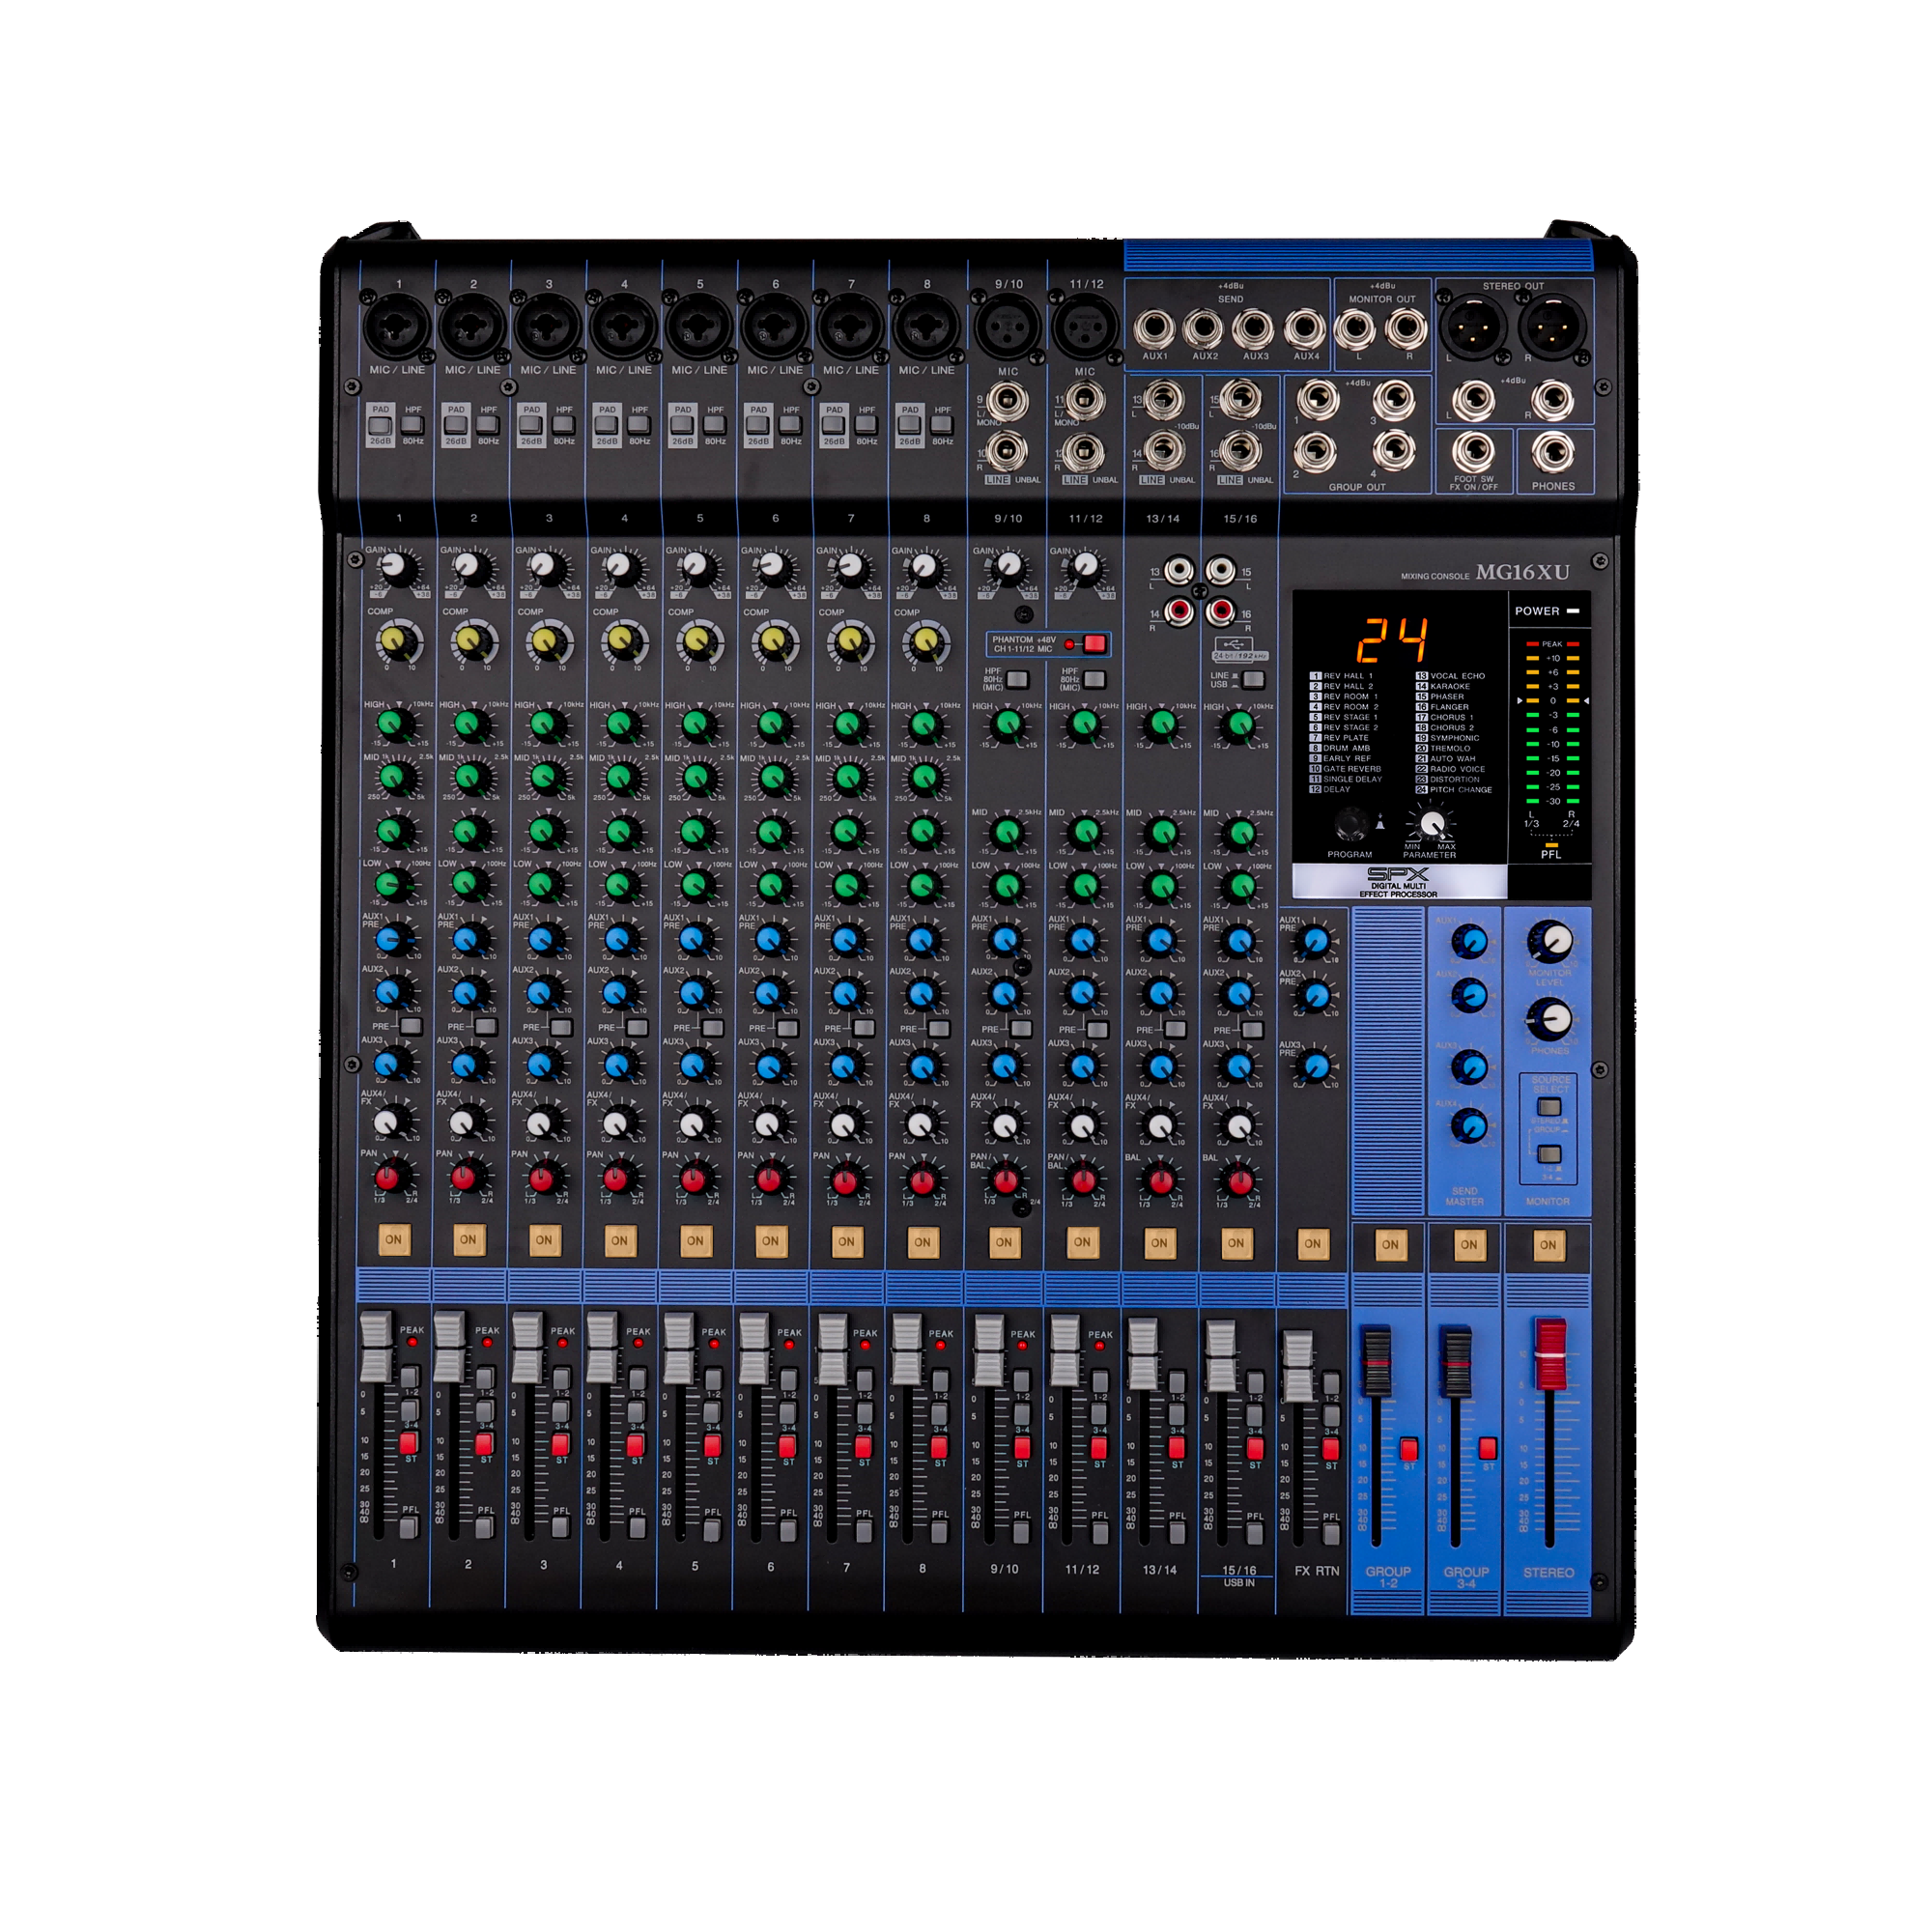Click the channel 13/14 BAL red knob
Screen dimensions: 1932x1932
[x=1160, y=1181]
